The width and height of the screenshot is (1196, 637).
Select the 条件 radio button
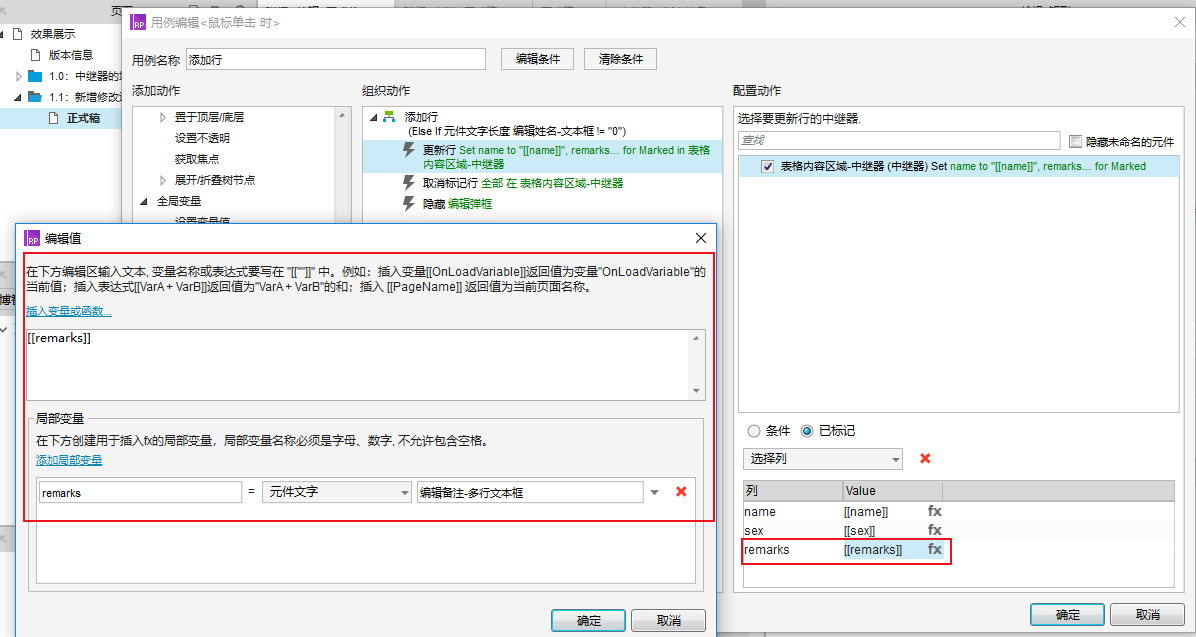coord(754,431)
